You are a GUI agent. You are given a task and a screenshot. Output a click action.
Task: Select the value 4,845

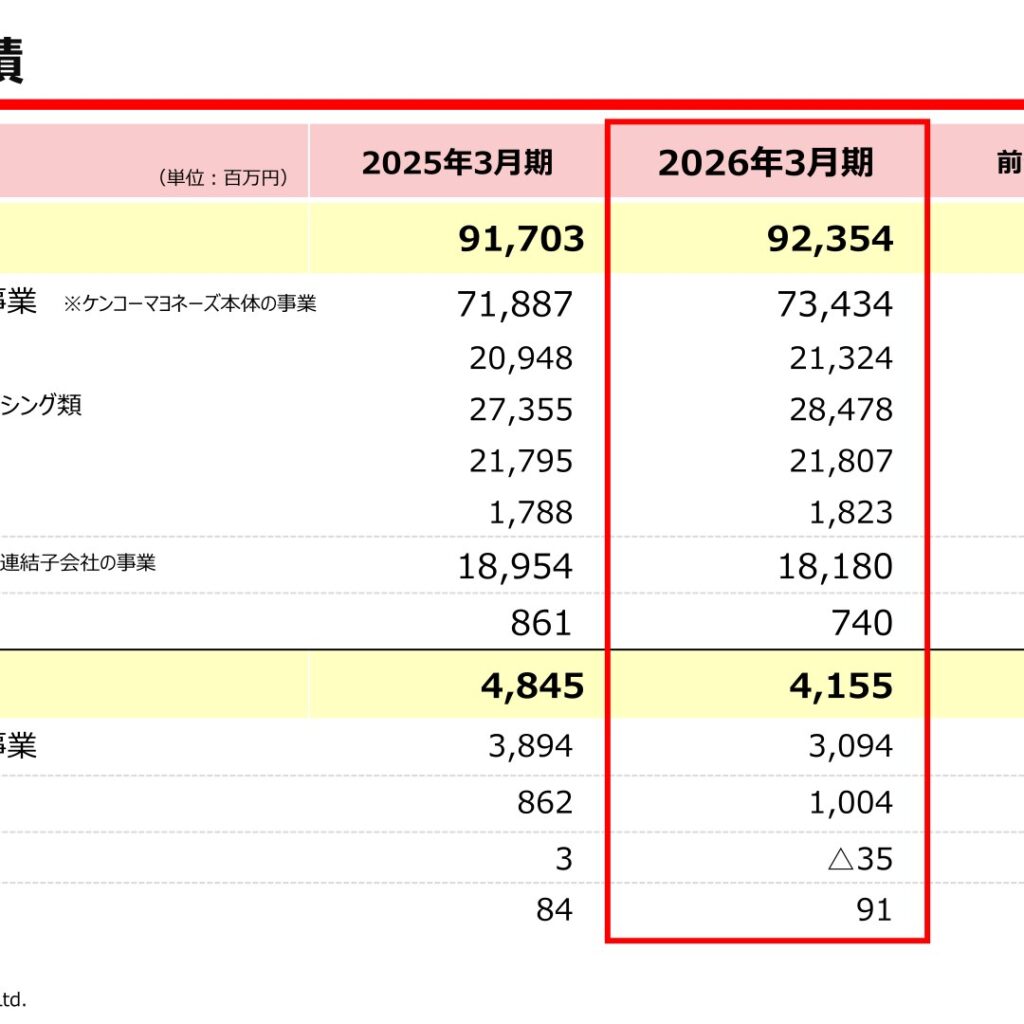click(x=532, y=686)
